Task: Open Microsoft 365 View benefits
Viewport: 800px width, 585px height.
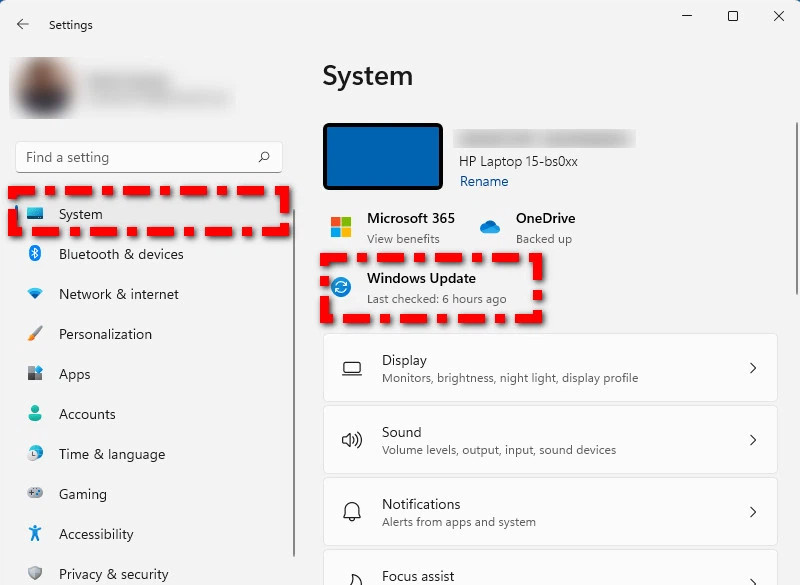Action: pos(392,228)
